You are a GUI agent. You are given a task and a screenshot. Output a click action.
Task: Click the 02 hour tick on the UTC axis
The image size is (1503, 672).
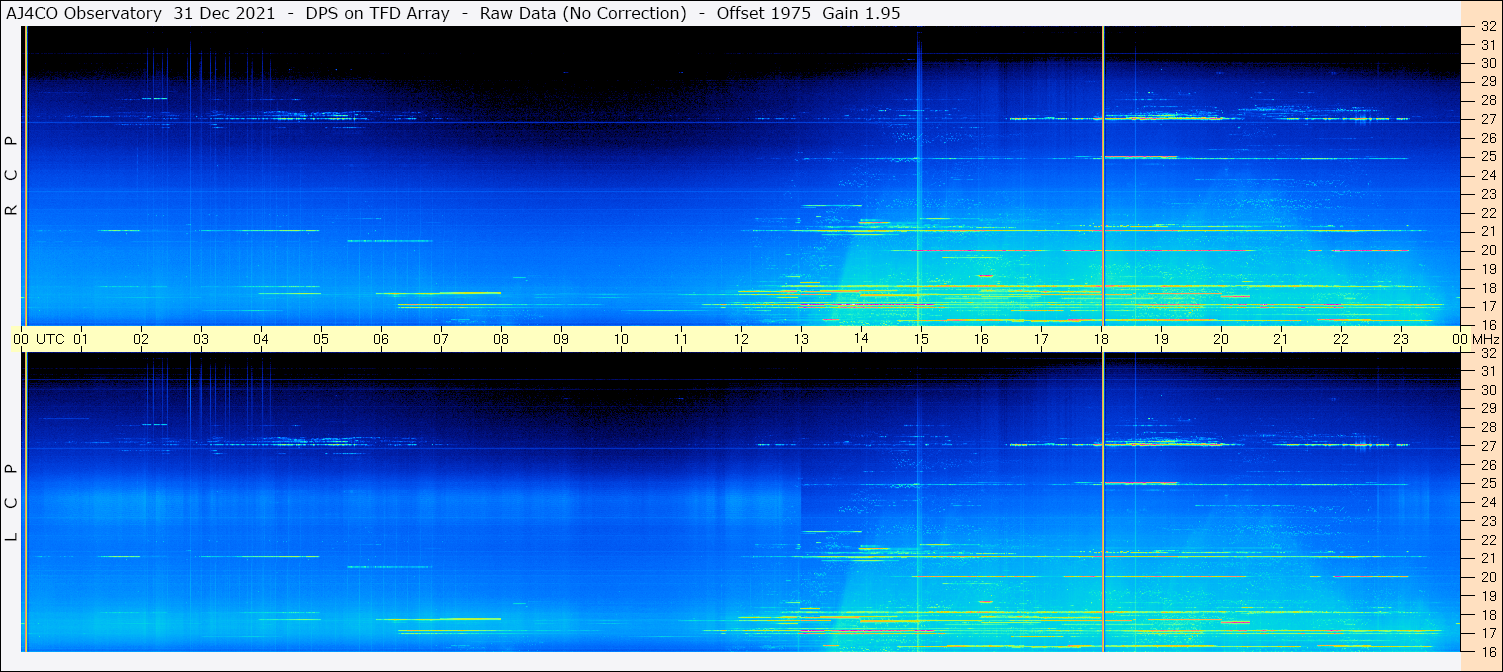(x=141, y=339)
